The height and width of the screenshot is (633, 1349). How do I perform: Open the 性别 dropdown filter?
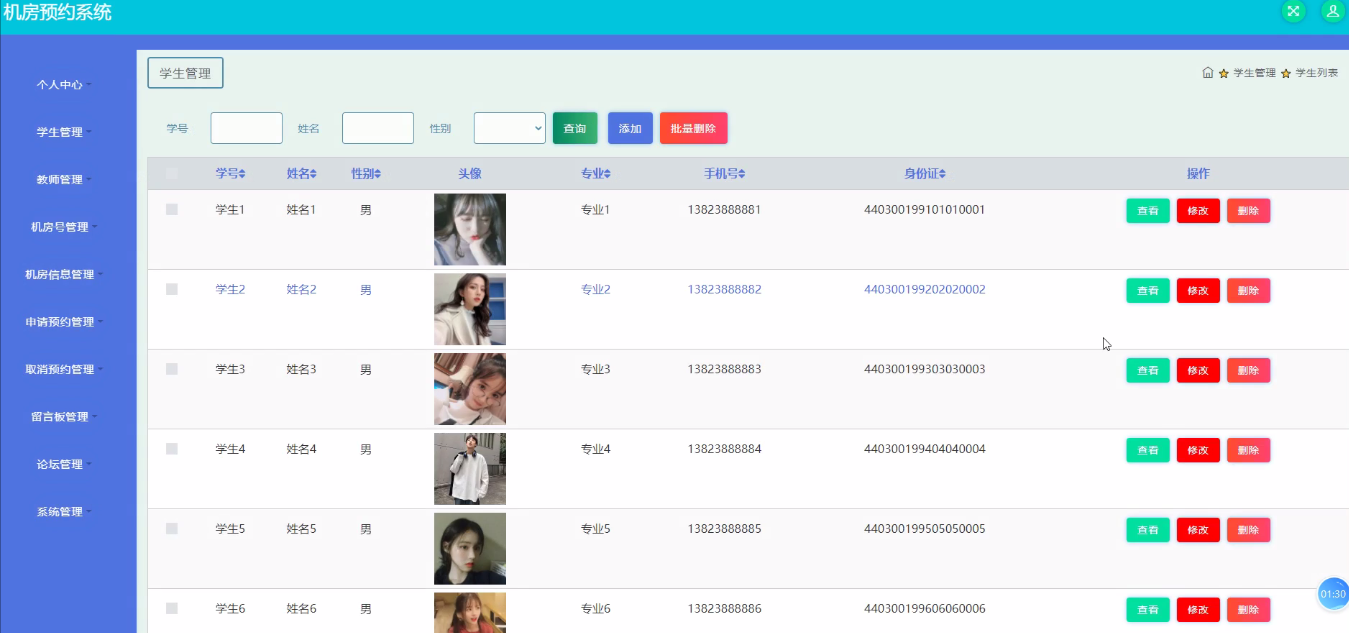point(509,128)
